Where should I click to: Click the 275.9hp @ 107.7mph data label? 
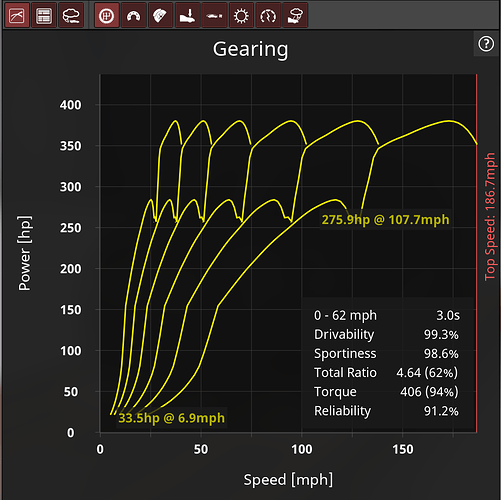pos(385,220)
